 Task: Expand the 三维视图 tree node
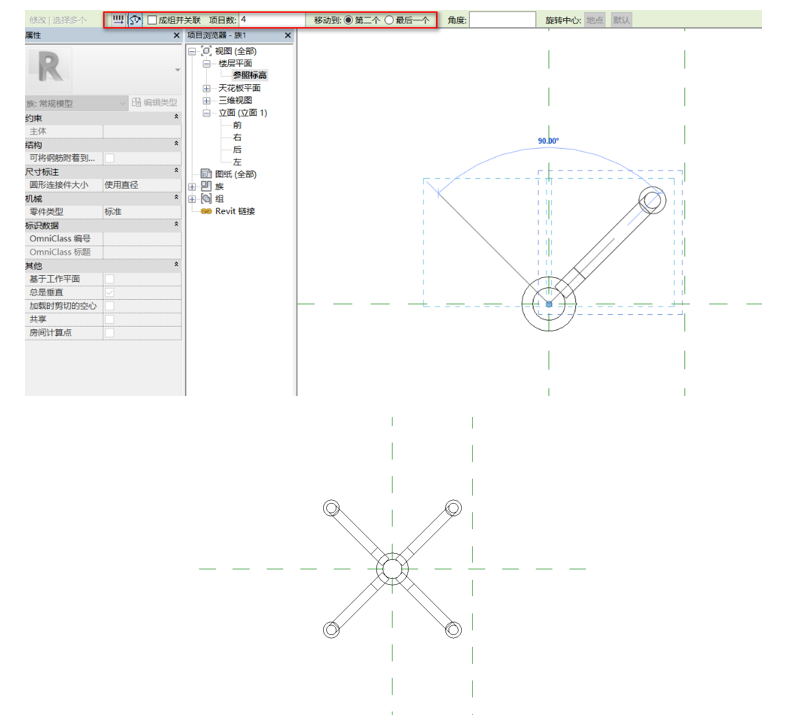pos(206,101)
